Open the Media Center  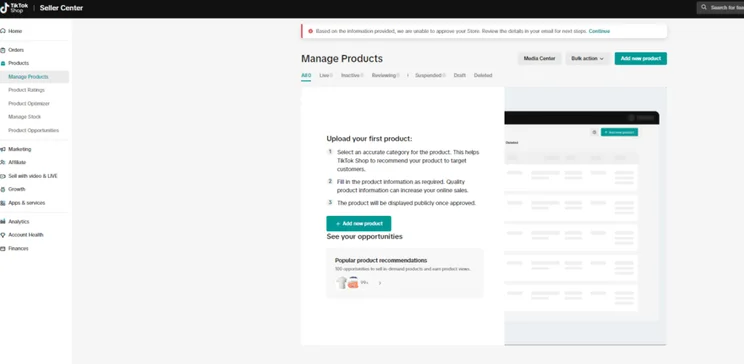(539, 58)
